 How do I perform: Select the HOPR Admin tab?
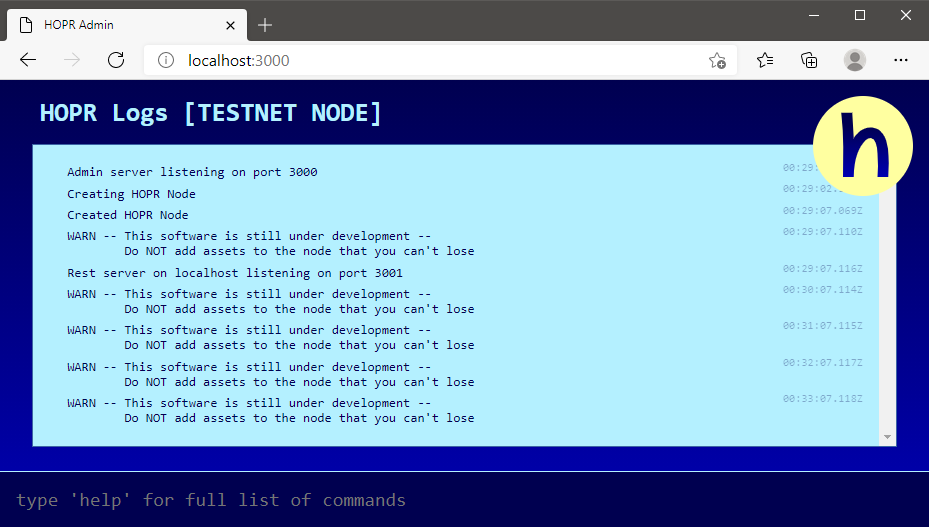pos(127,25)
